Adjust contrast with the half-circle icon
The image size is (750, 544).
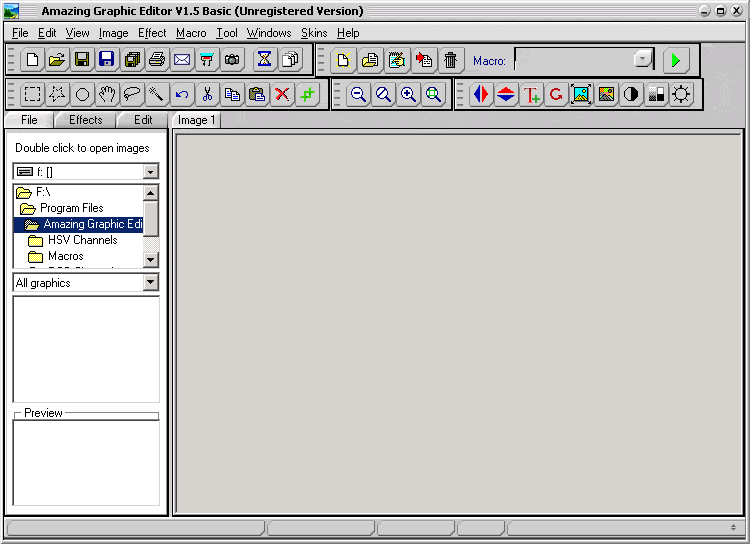coord(631,94)
